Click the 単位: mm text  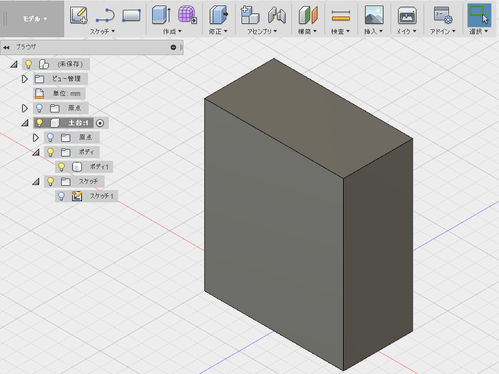click(x=67, y=93)
